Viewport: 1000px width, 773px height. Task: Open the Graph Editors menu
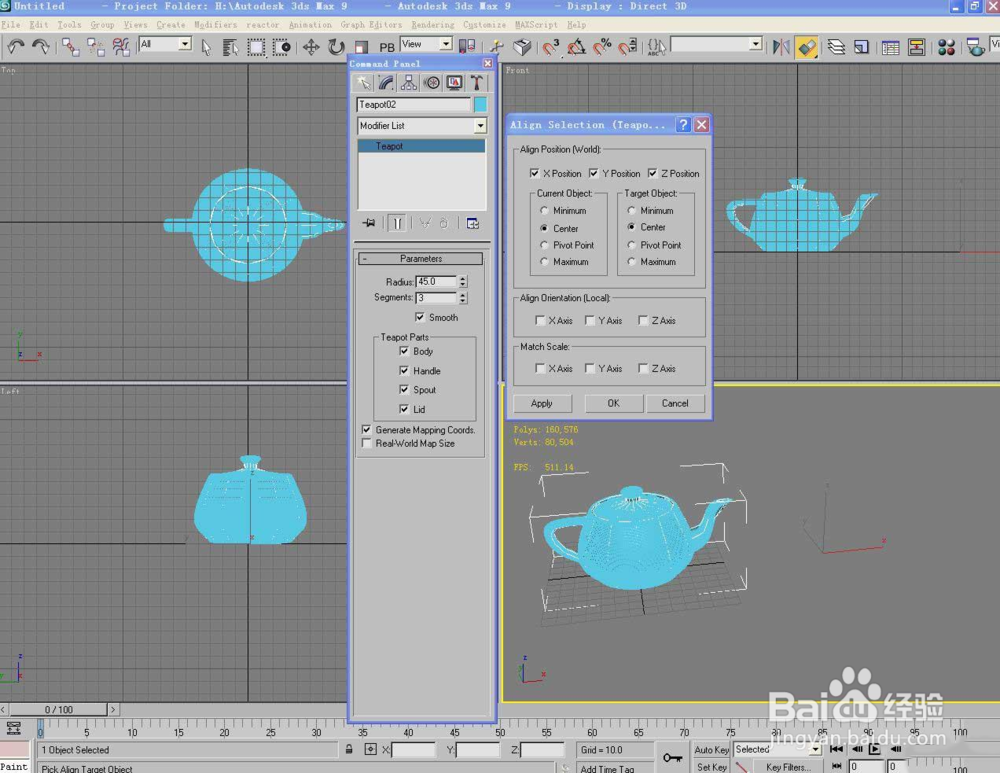371,25
